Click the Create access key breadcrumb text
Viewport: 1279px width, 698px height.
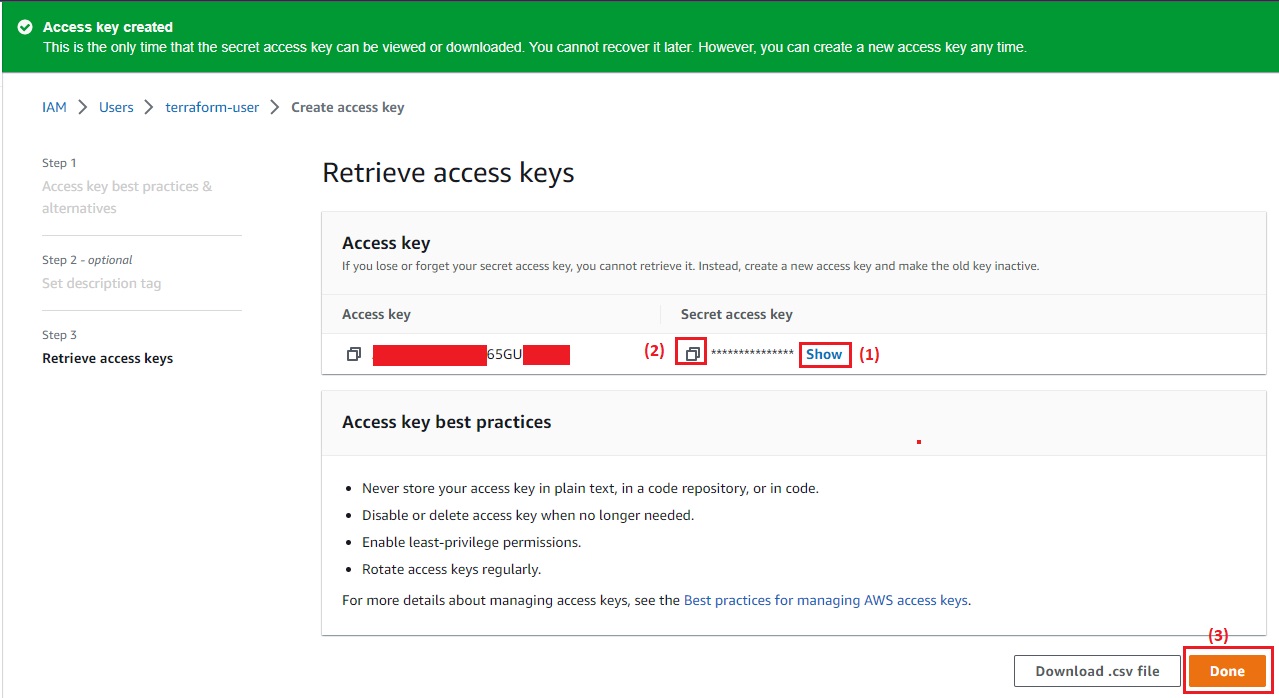click(348, 107)
